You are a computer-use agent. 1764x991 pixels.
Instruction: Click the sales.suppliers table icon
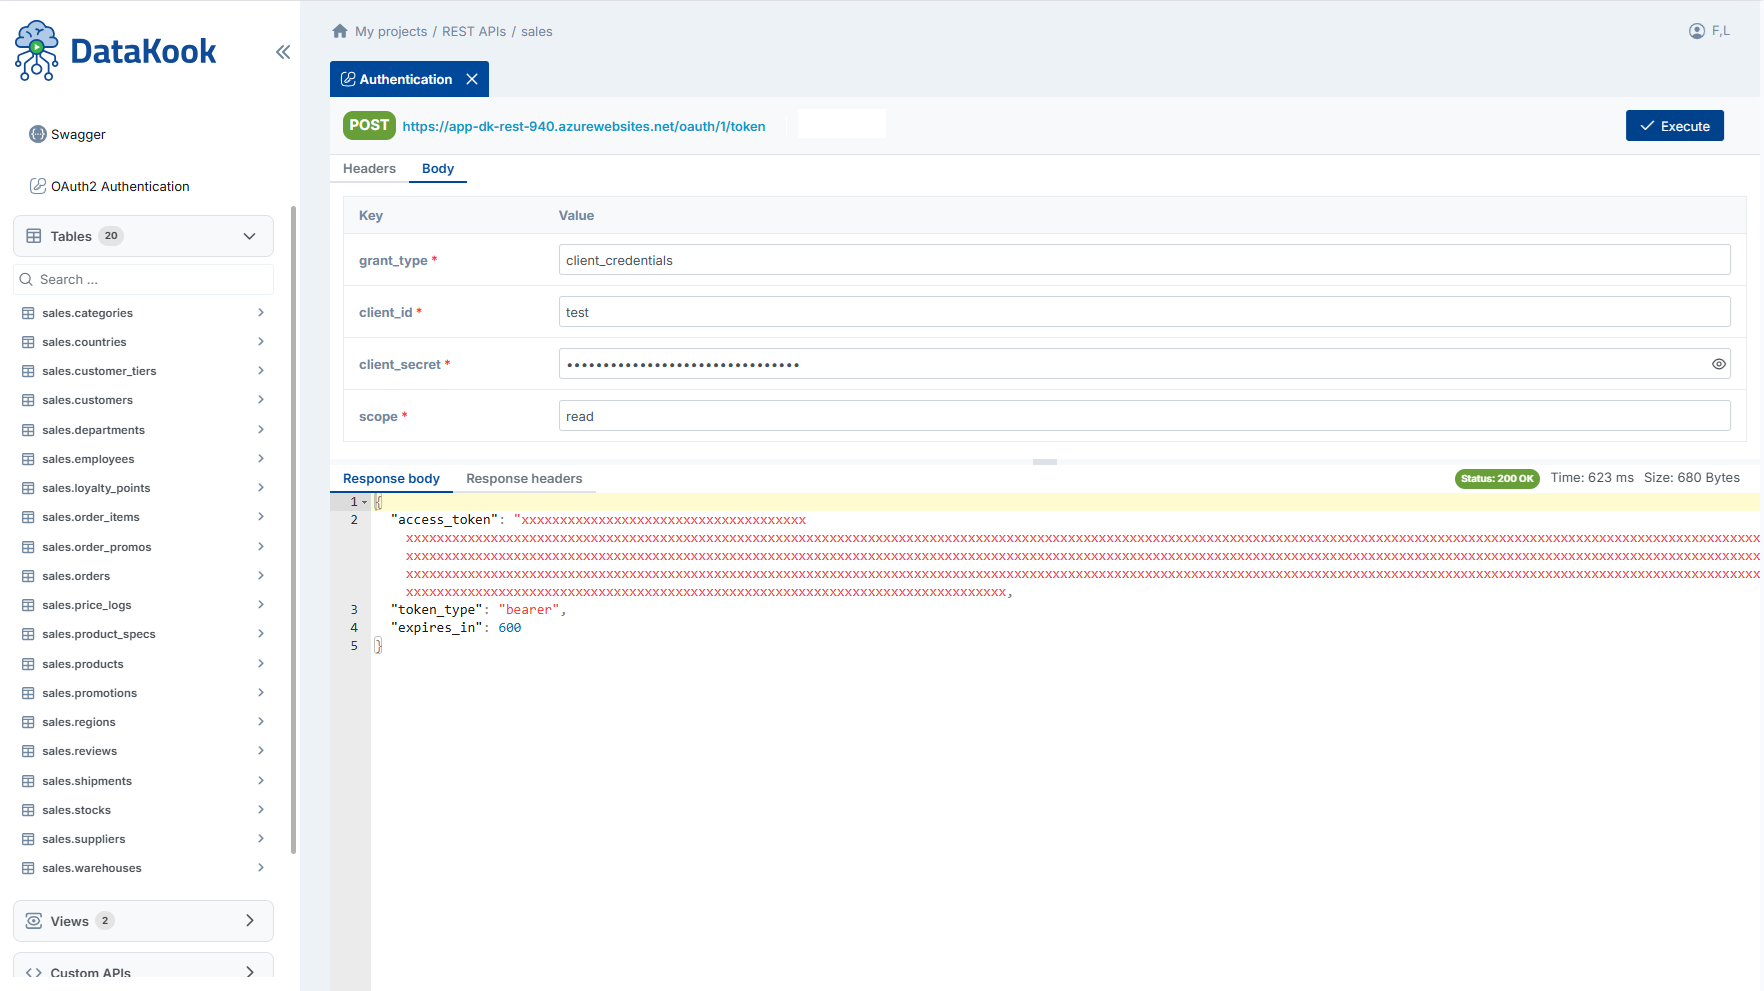click(x=28, y=839)
